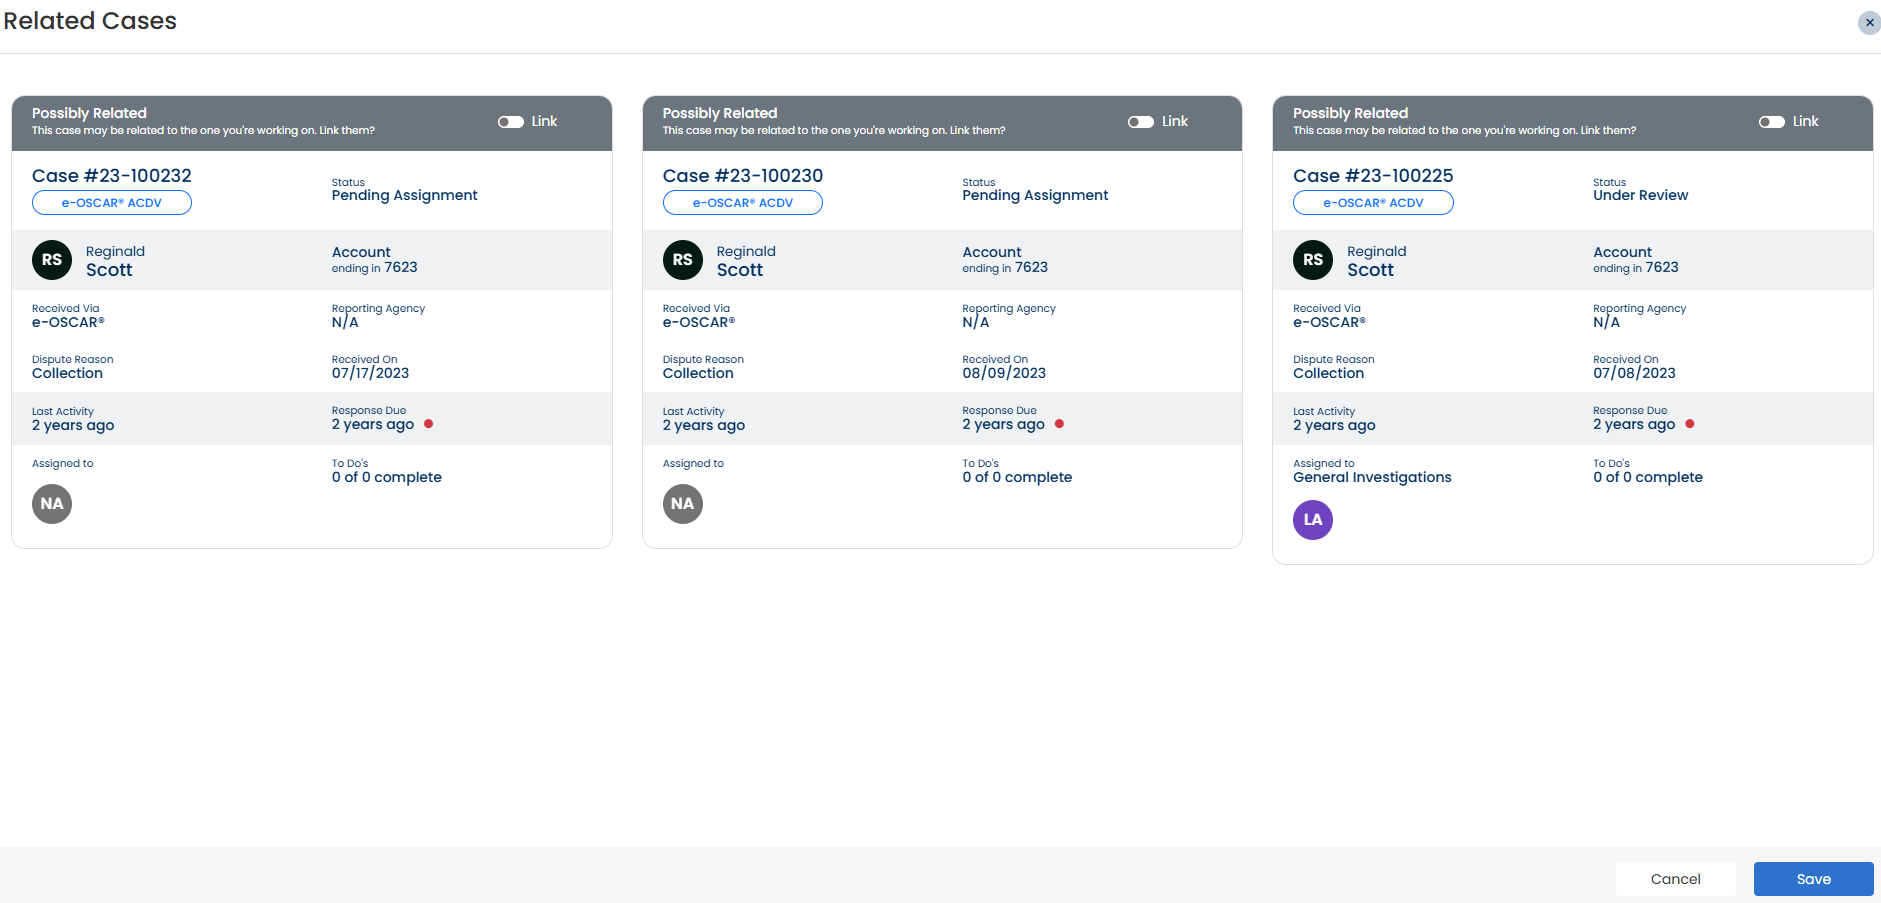1881x903 pixels.
Task: Toggle Link switch for Case #23-100225
Action: [1772, 122]
